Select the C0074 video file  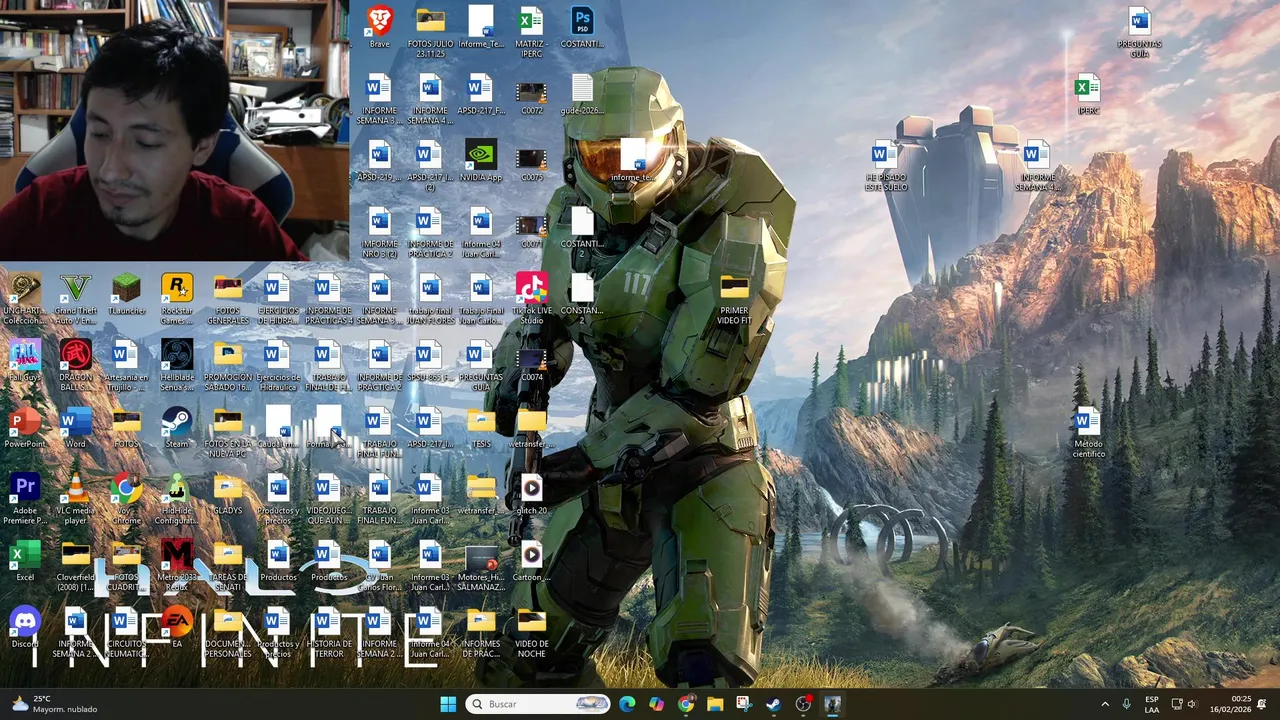tap(532, 365)
